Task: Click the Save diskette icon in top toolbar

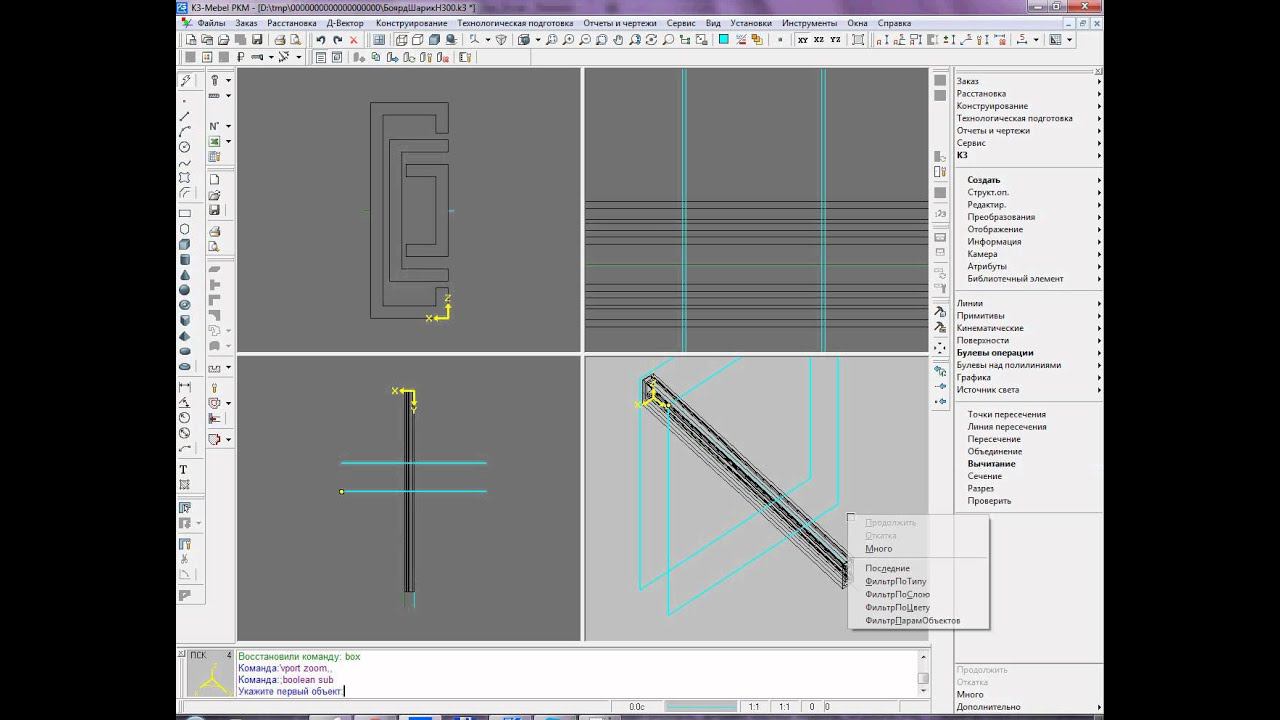Action: click(257, 40)
